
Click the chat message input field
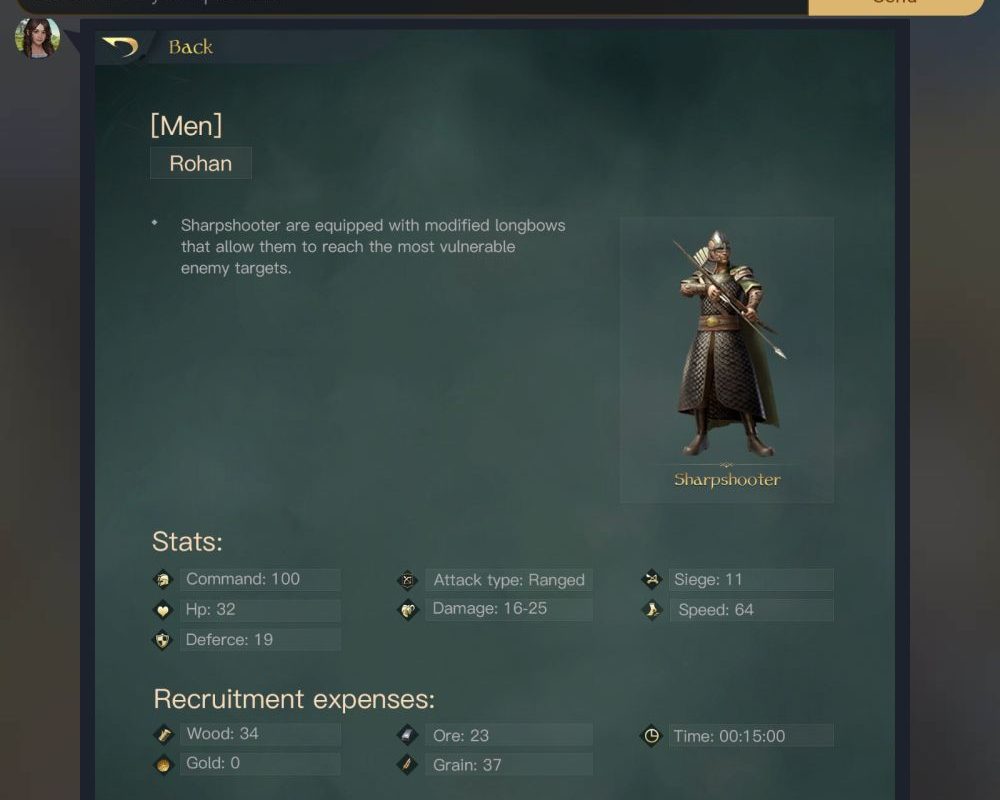tap(412, 5)
